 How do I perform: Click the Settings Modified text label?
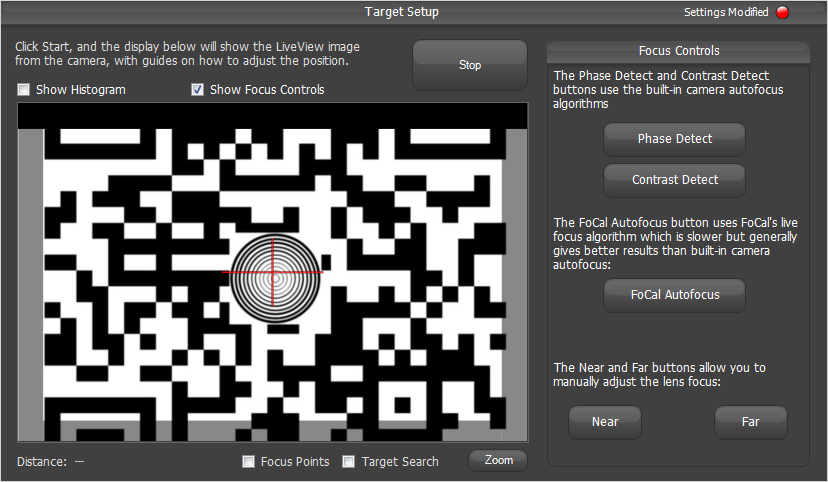(x=725, y=13)
